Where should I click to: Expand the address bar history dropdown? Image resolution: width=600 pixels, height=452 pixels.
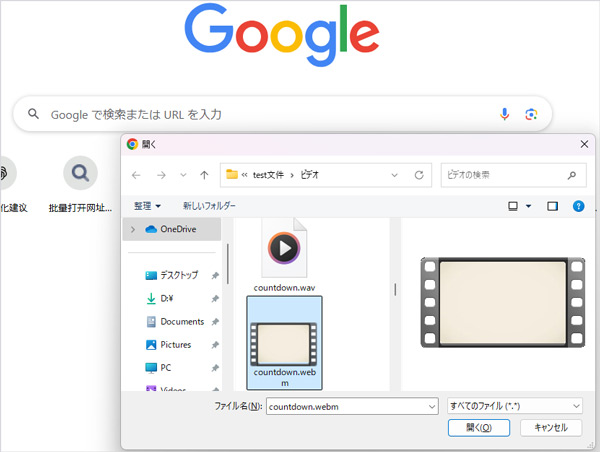[x=395, y=175]
